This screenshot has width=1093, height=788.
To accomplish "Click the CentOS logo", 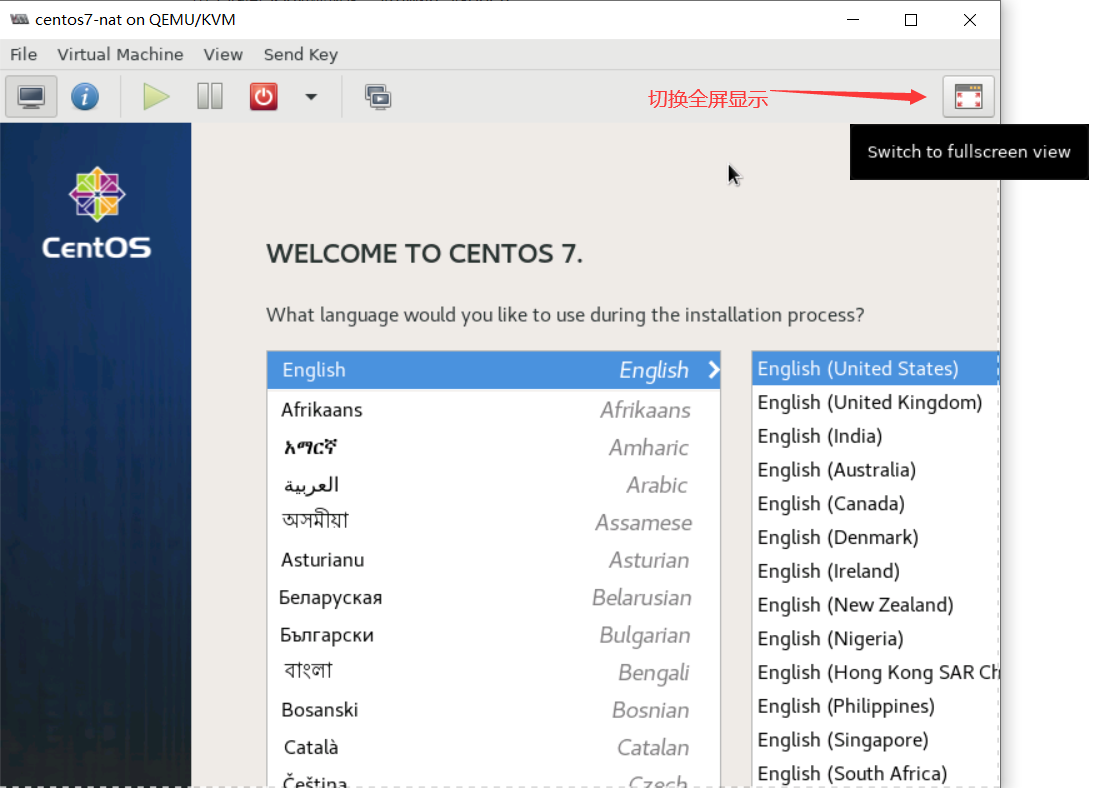I will [x=96, y=213].
